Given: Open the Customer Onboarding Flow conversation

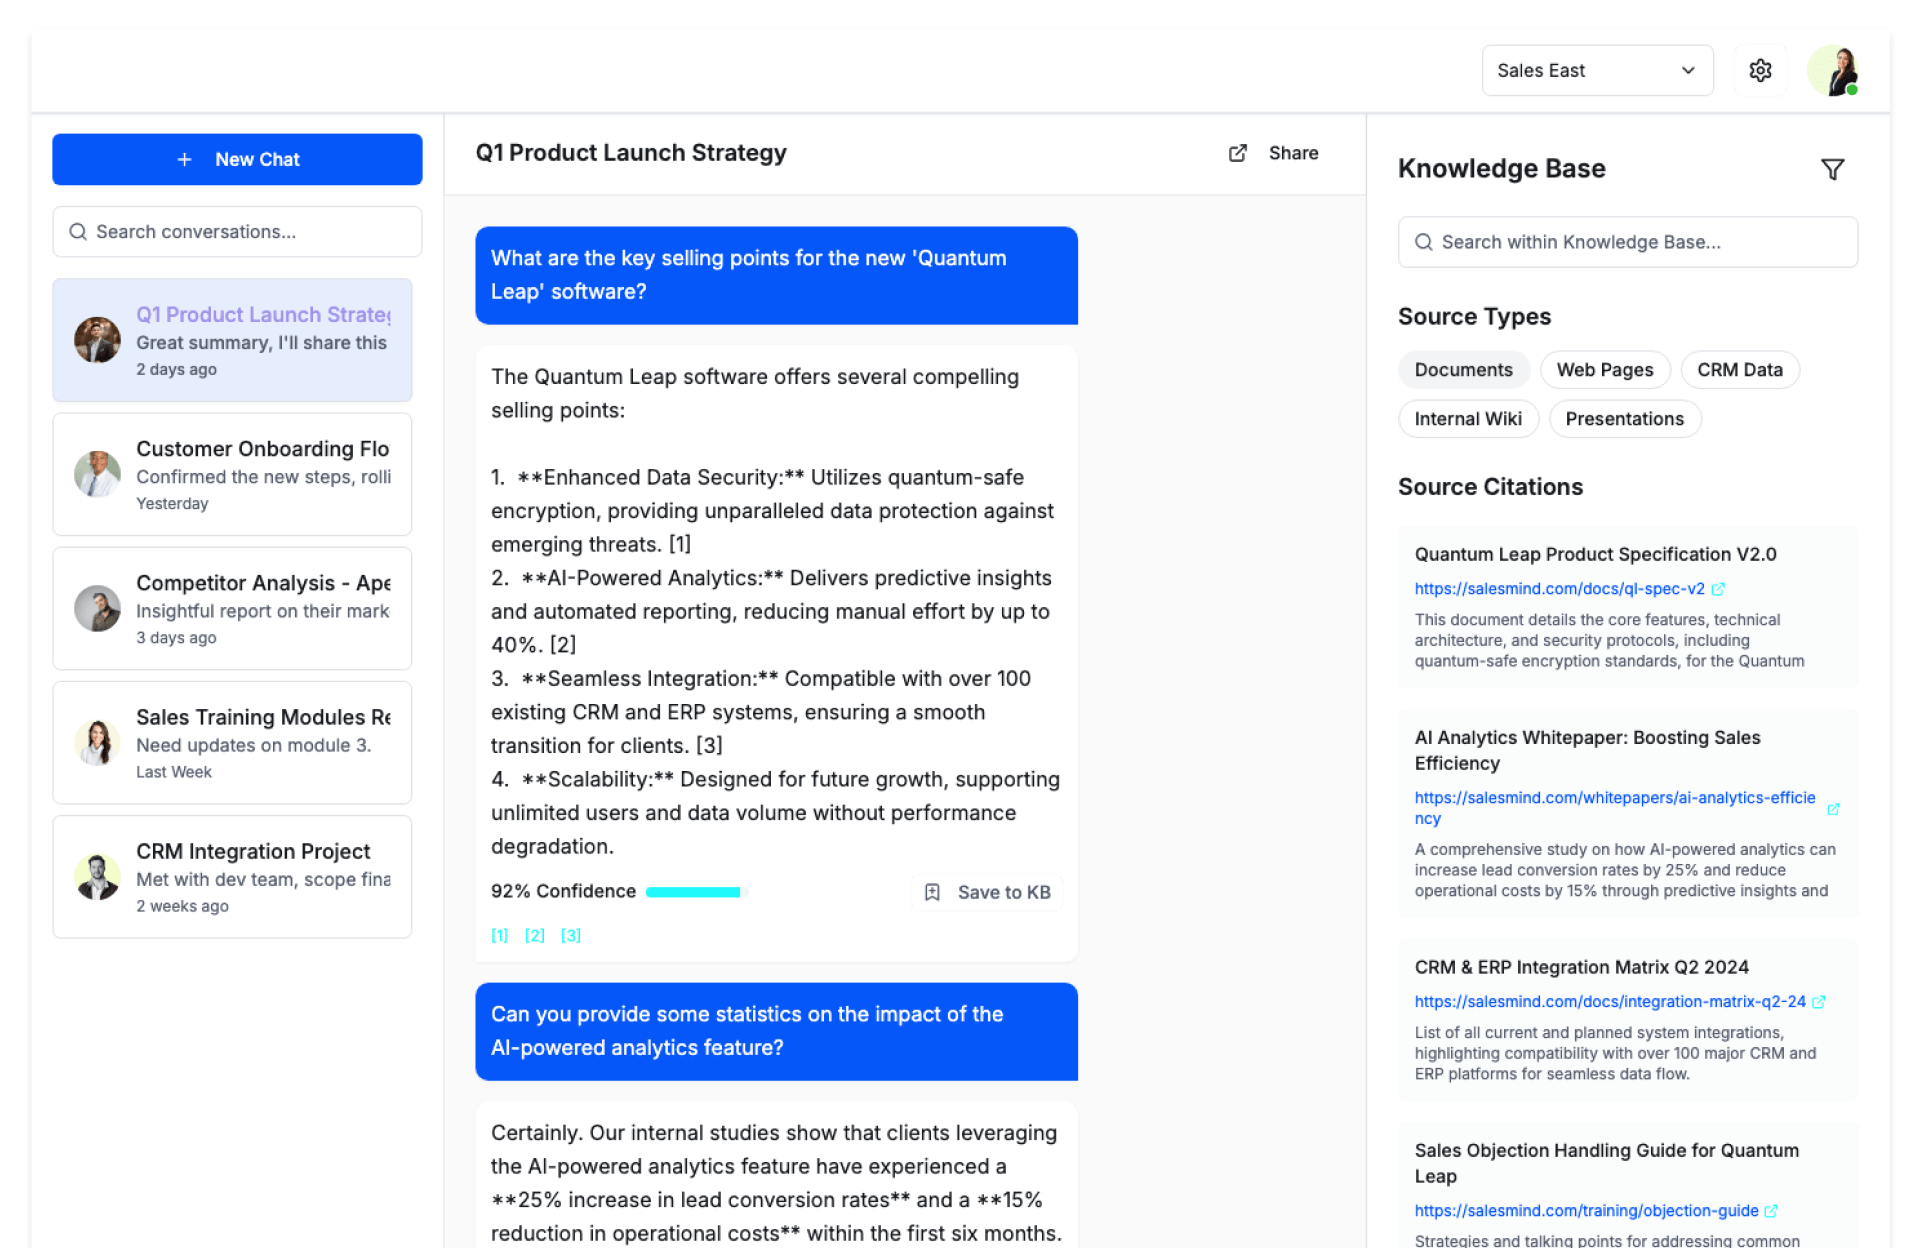Looking at the screenshot, I should tap(232, 475).
